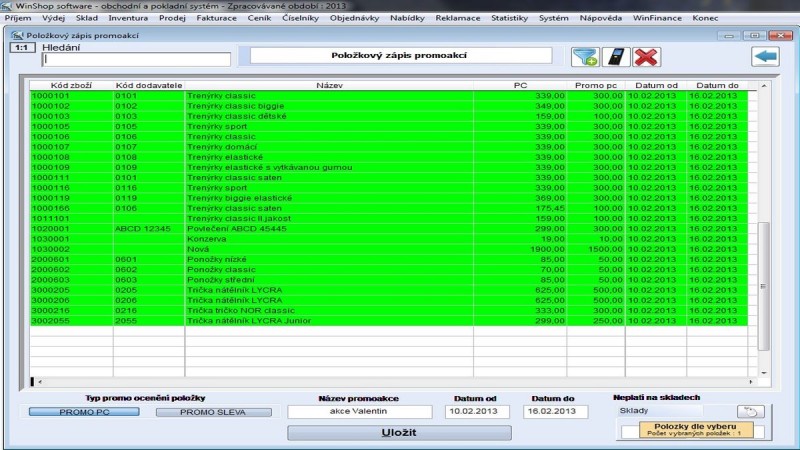Open the Fakturace menu
The width and height of the screenshot is (800, 450).
point(214,18)
